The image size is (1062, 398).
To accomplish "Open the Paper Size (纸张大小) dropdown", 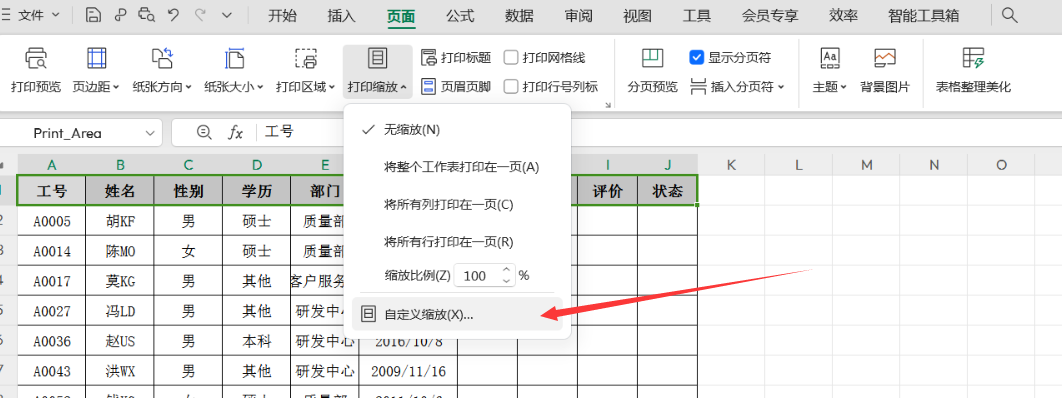I will pyautogui.click(x=234, y=70).
